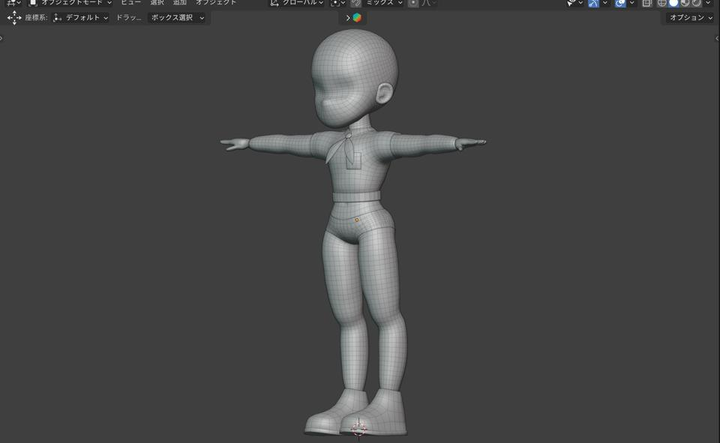Expand the right sidebar arrow
The height and width of the screenshot is (443, 720).
[x=717, y=39]
